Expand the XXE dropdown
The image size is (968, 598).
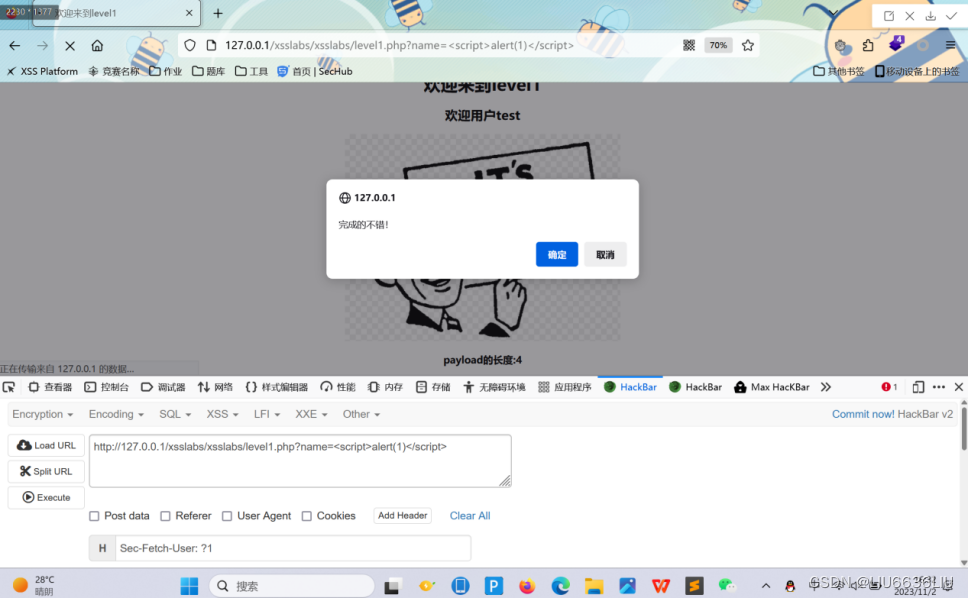311,414
